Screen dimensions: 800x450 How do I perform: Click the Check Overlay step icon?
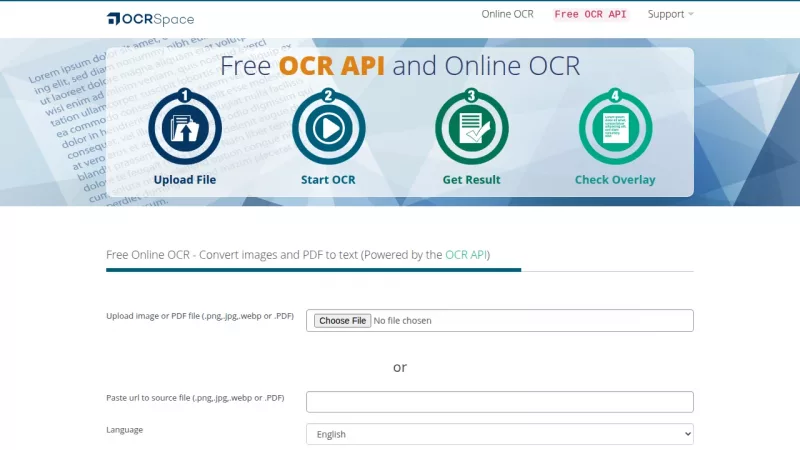pos(615,126)
